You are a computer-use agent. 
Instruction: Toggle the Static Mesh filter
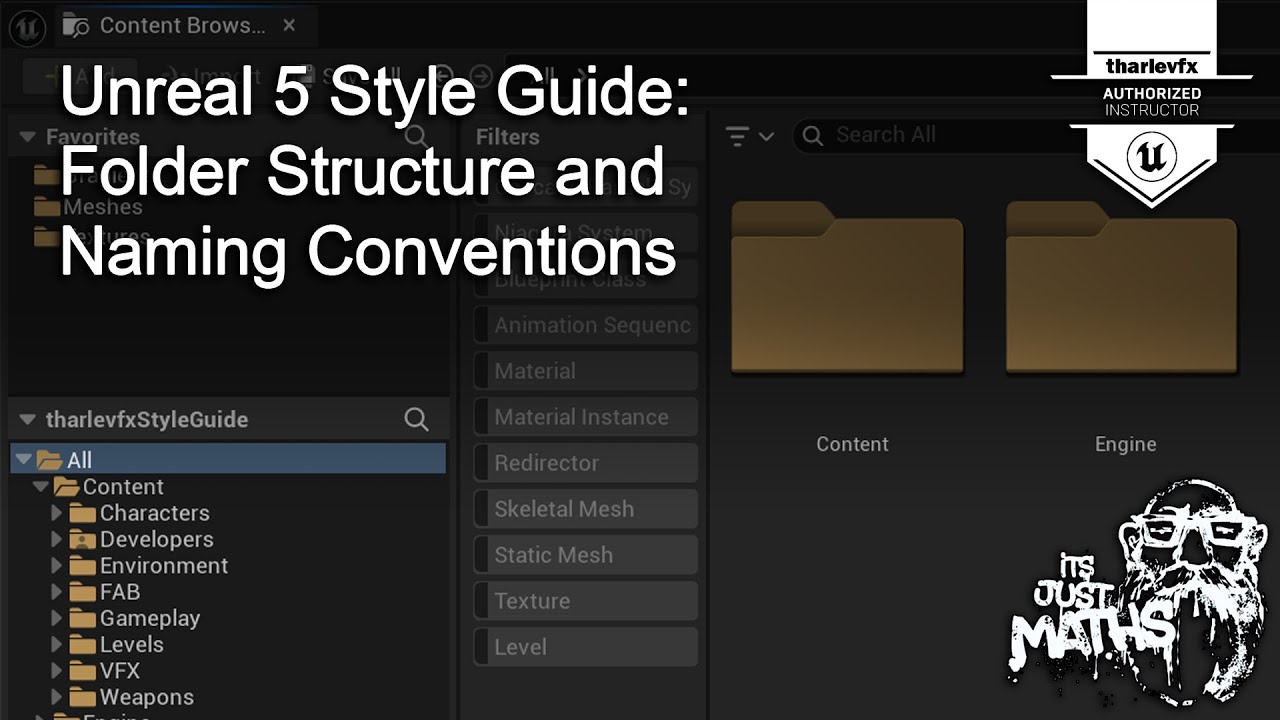[585, 555]
